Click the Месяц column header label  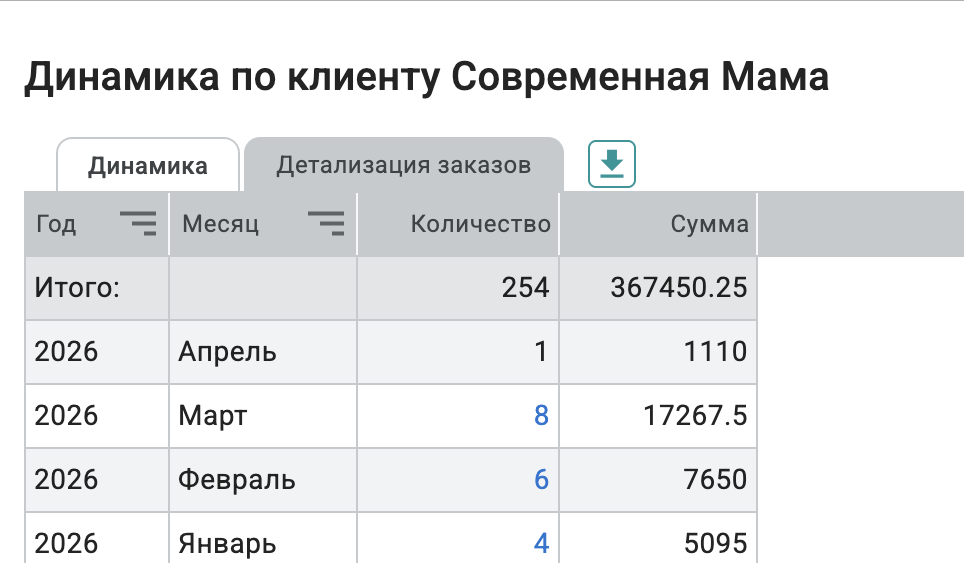(x=220, y=224)
